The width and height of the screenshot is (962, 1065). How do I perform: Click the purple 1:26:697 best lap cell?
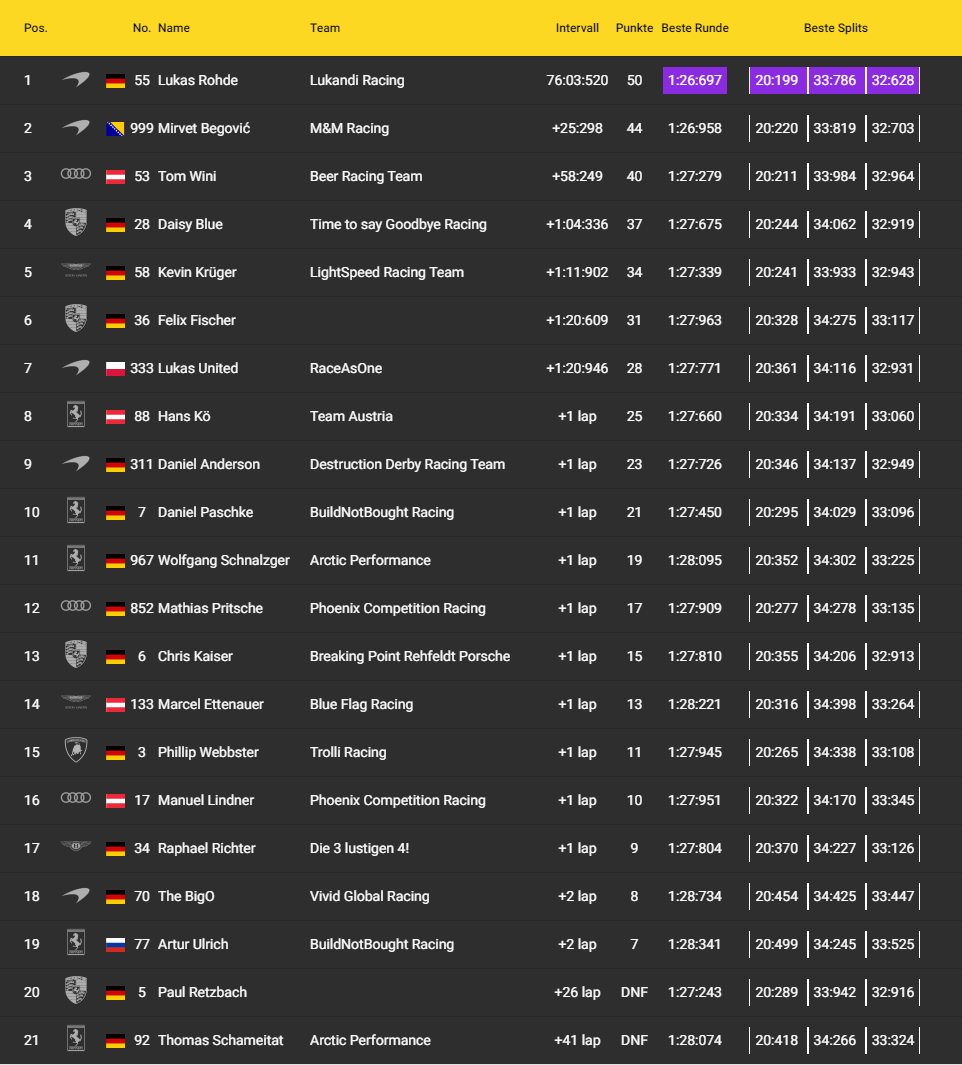(x=695, y=80)
